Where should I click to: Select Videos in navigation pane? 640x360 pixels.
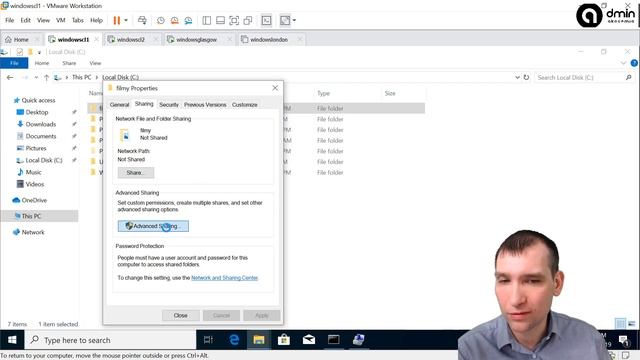click(x=34, y=184)
